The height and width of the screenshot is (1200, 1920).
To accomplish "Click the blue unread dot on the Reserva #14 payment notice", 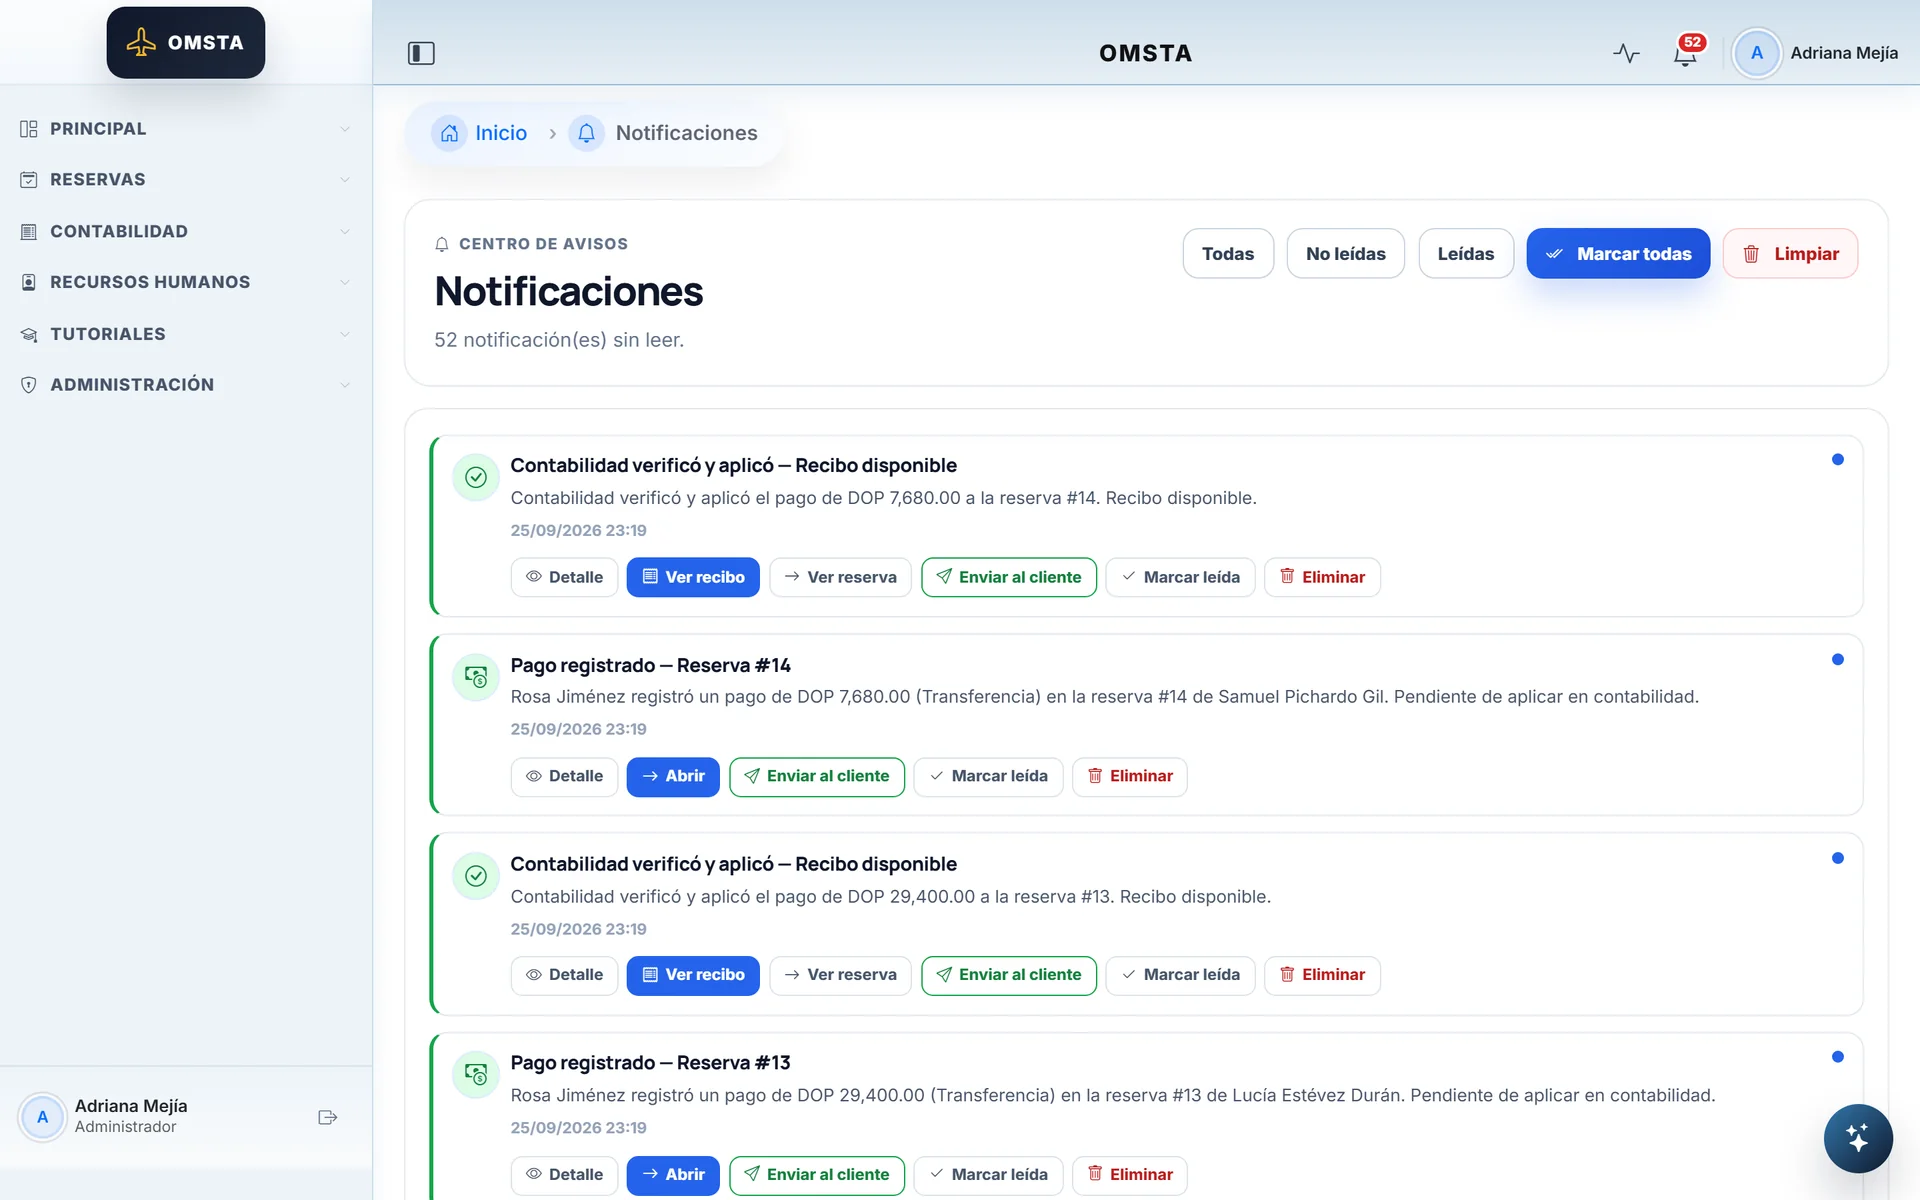I will [x=1838, y=659].
